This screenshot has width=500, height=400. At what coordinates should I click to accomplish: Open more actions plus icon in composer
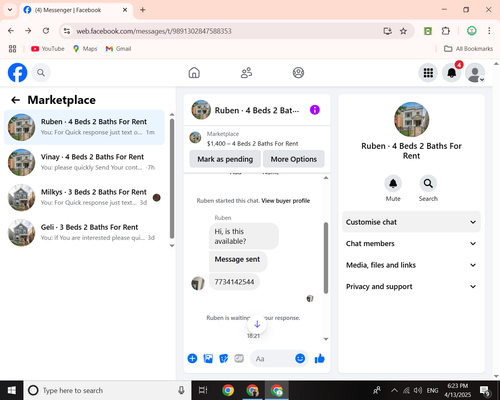(x=192, y=358)
